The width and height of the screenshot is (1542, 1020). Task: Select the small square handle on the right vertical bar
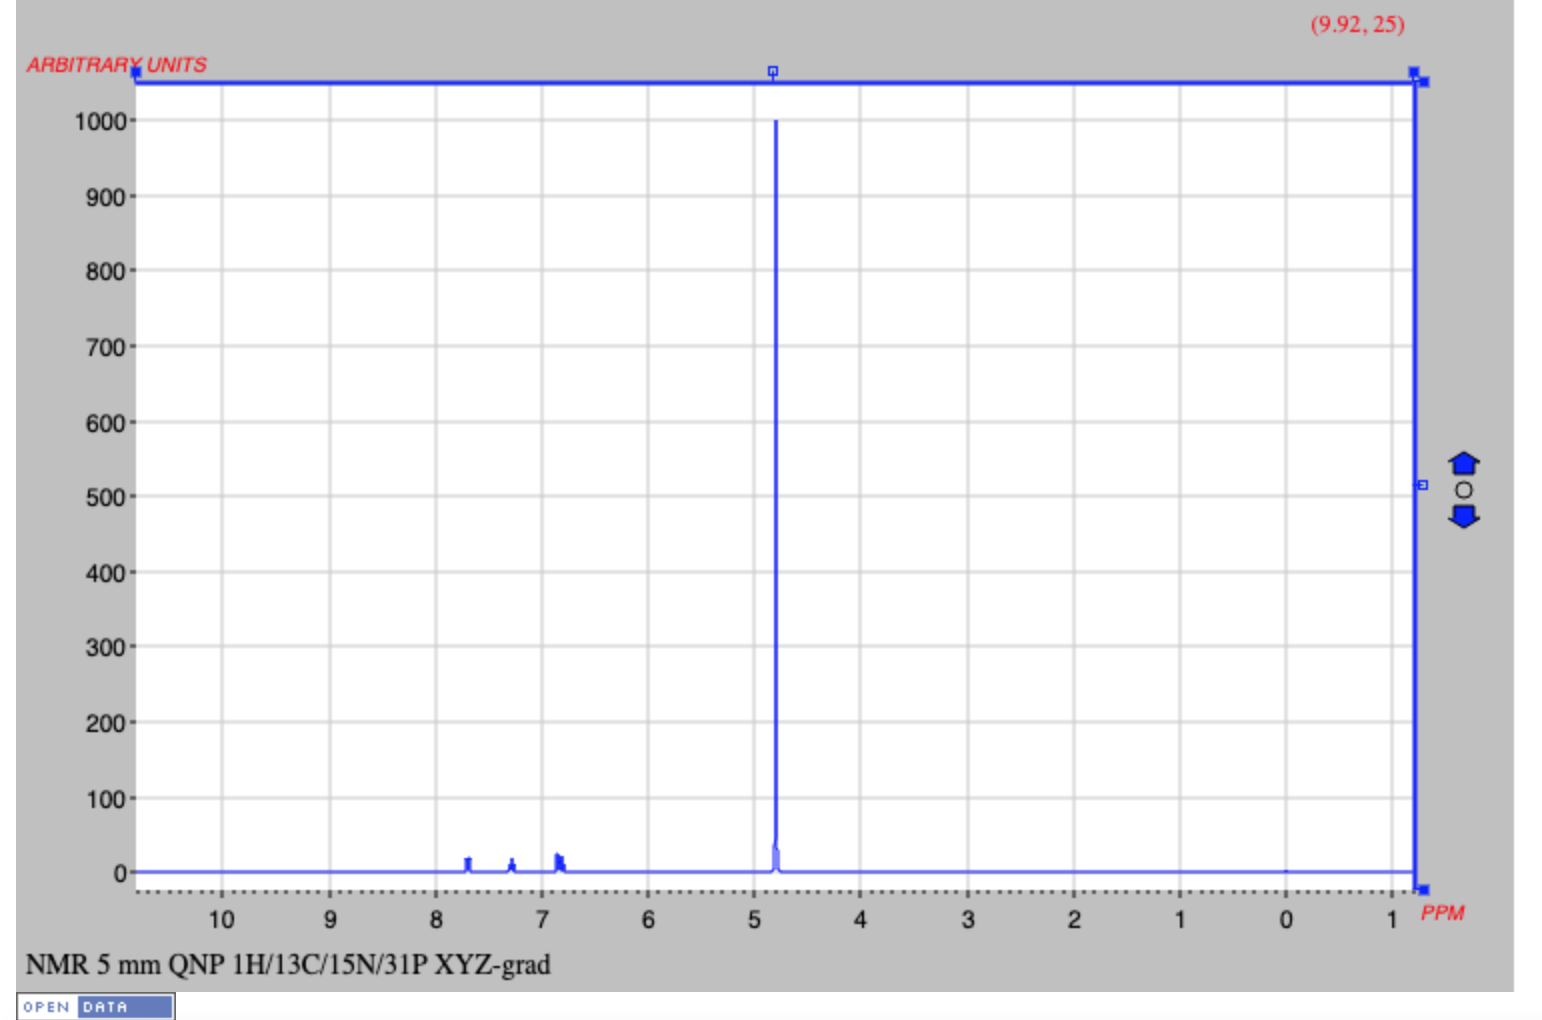[1422, 485]
